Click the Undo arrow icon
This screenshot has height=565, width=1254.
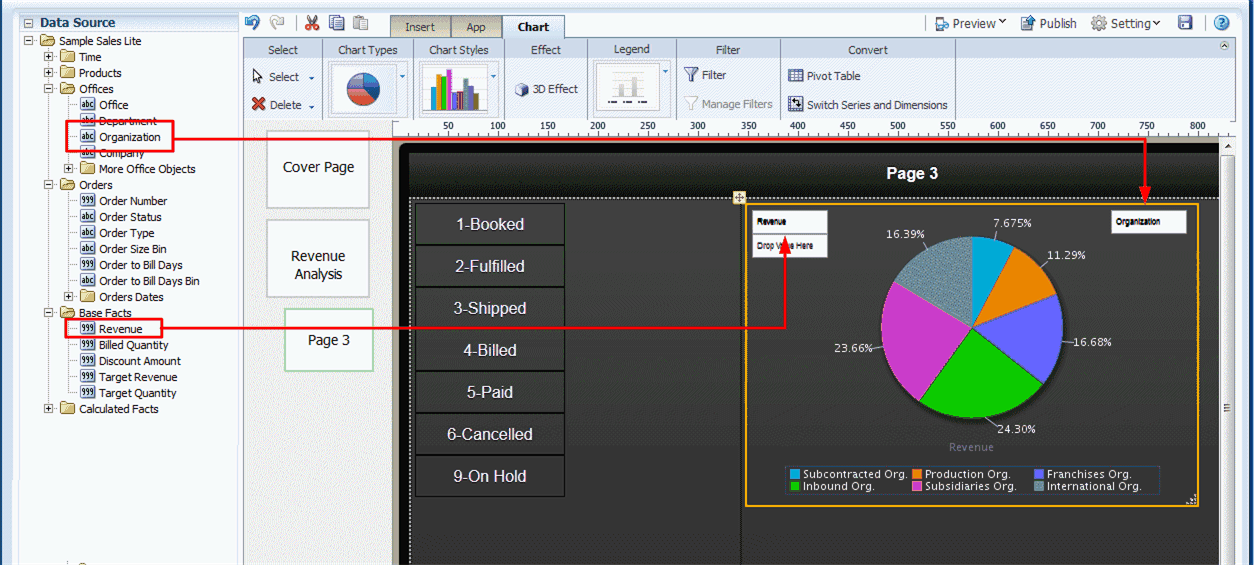pyautogui.click(x=252, y=22)
